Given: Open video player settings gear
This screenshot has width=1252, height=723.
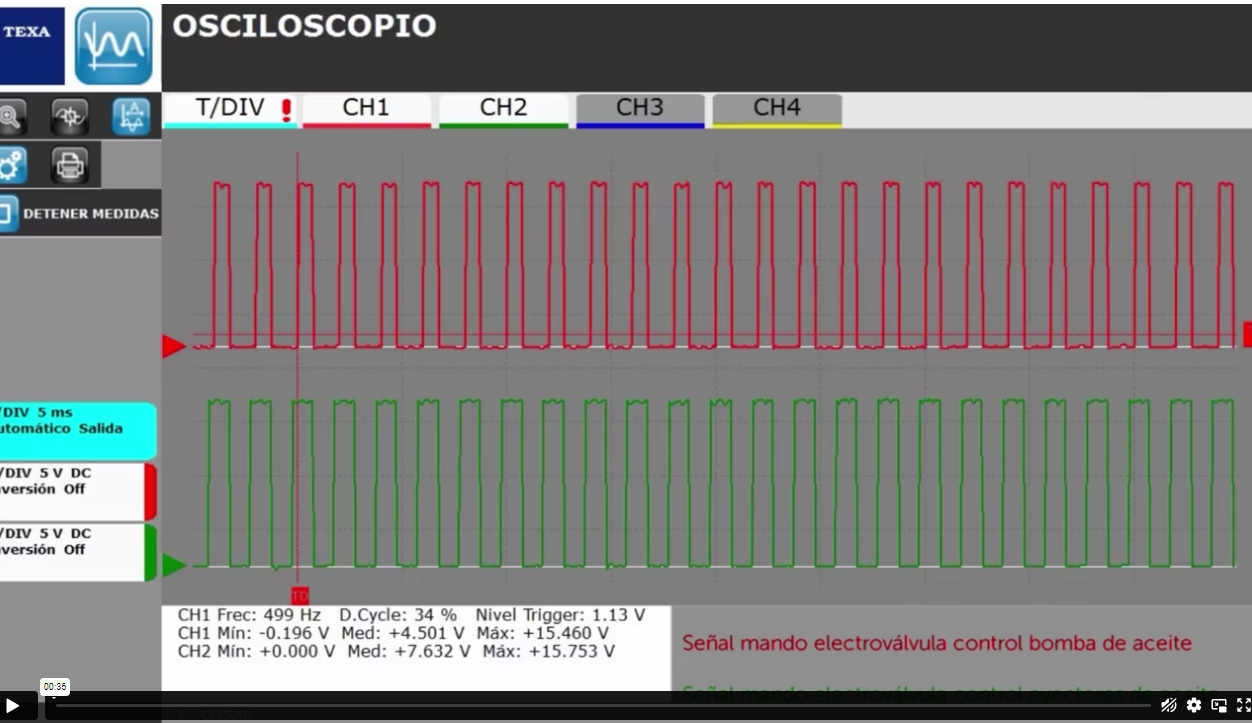Looking at the screenshot, I should click(1194, 705).
